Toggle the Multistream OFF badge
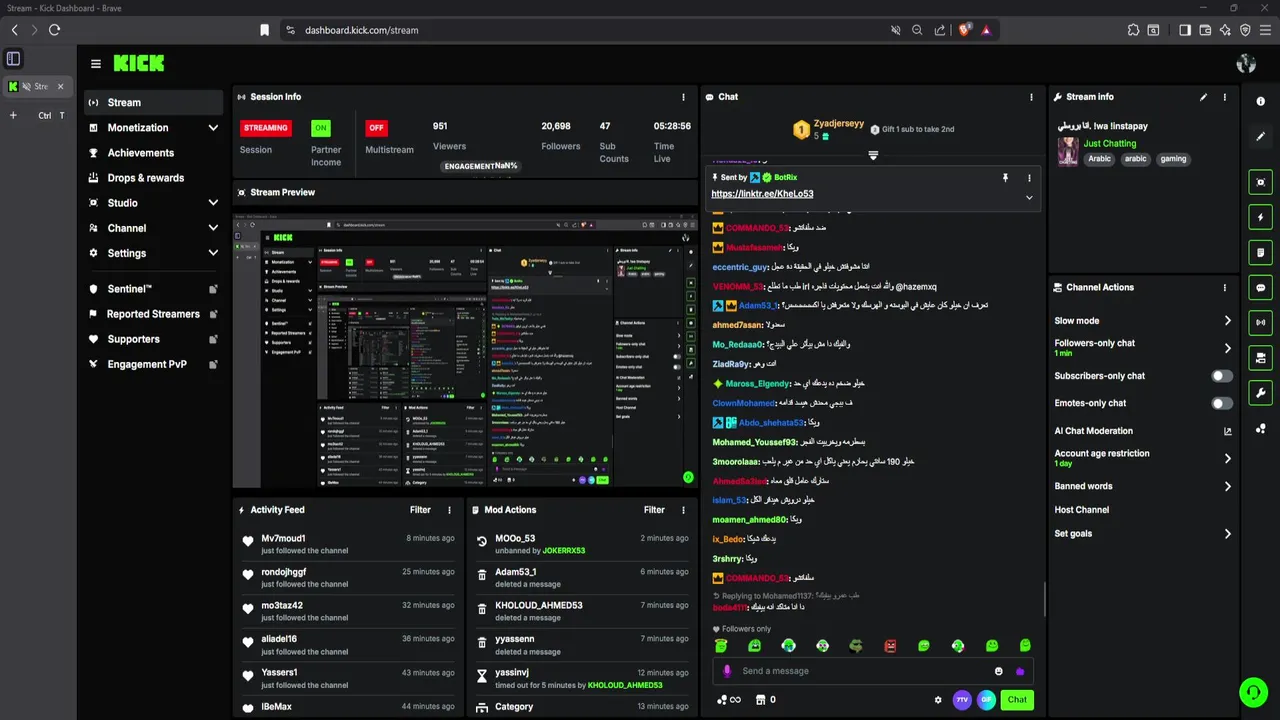The image size is (1280, 720). 377,128
